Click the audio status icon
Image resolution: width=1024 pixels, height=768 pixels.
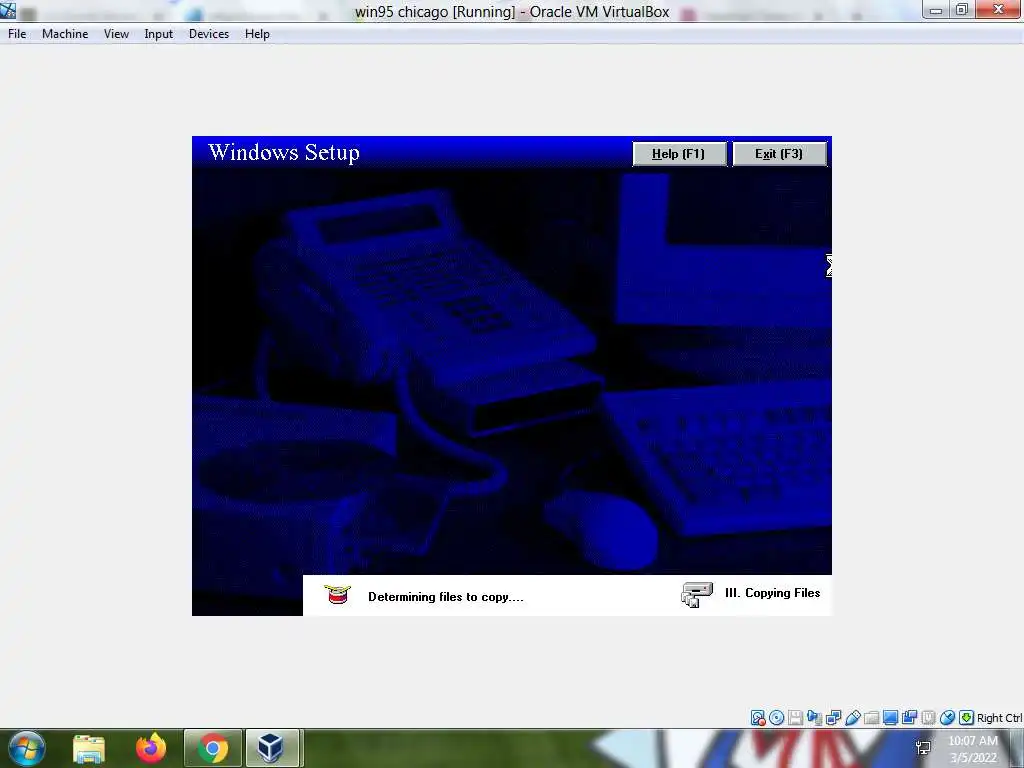coord(814,718)
